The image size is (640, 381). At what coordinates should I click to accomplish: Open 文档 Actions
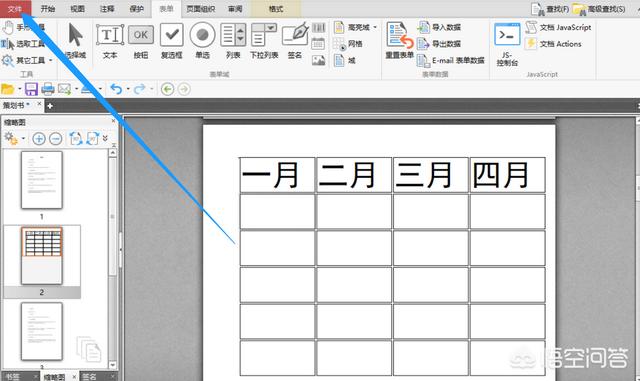(x=553, y=44)
